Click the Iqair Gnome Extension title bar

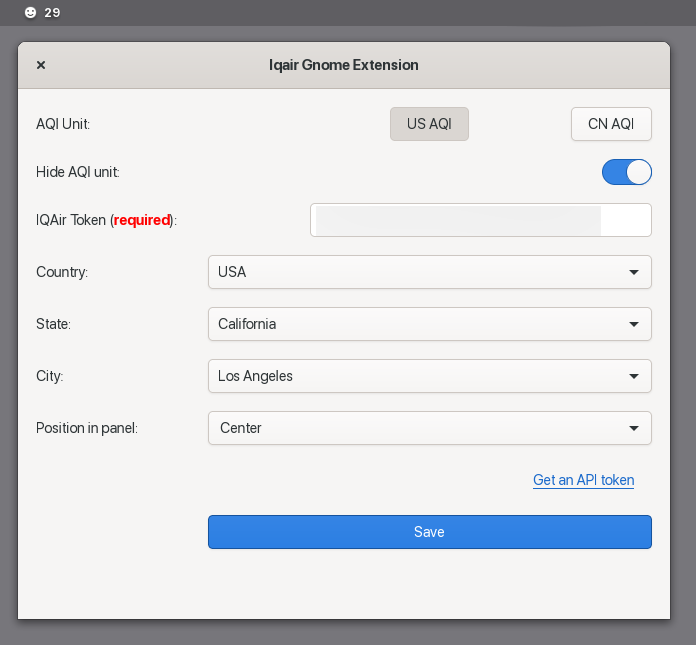tap(344, 65)
